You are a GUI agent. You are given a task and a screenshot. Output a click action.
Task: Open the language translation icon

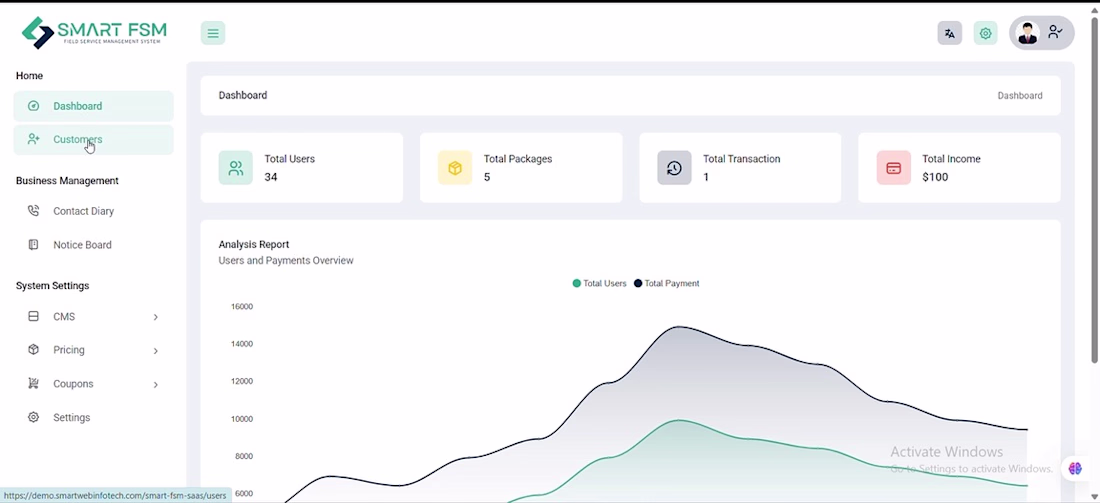pos(950,33)
